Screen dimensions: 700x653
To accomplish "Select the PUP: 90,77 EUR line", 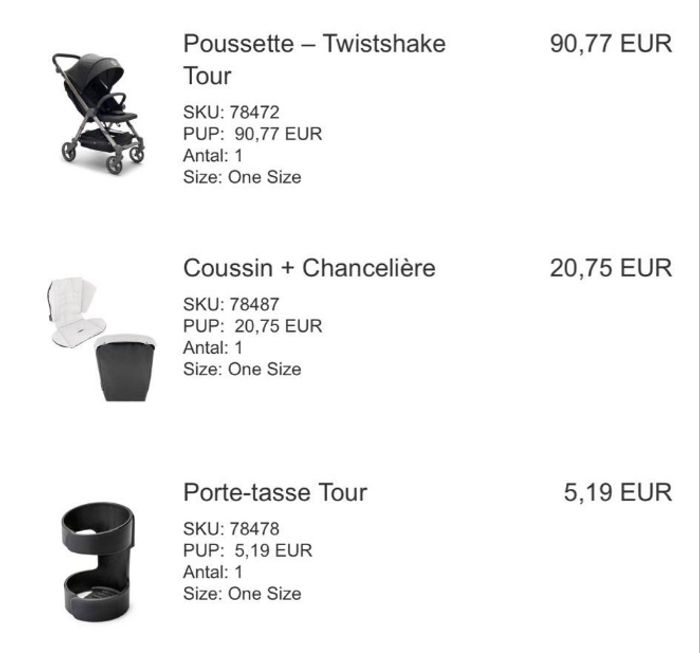I will 253,134.
